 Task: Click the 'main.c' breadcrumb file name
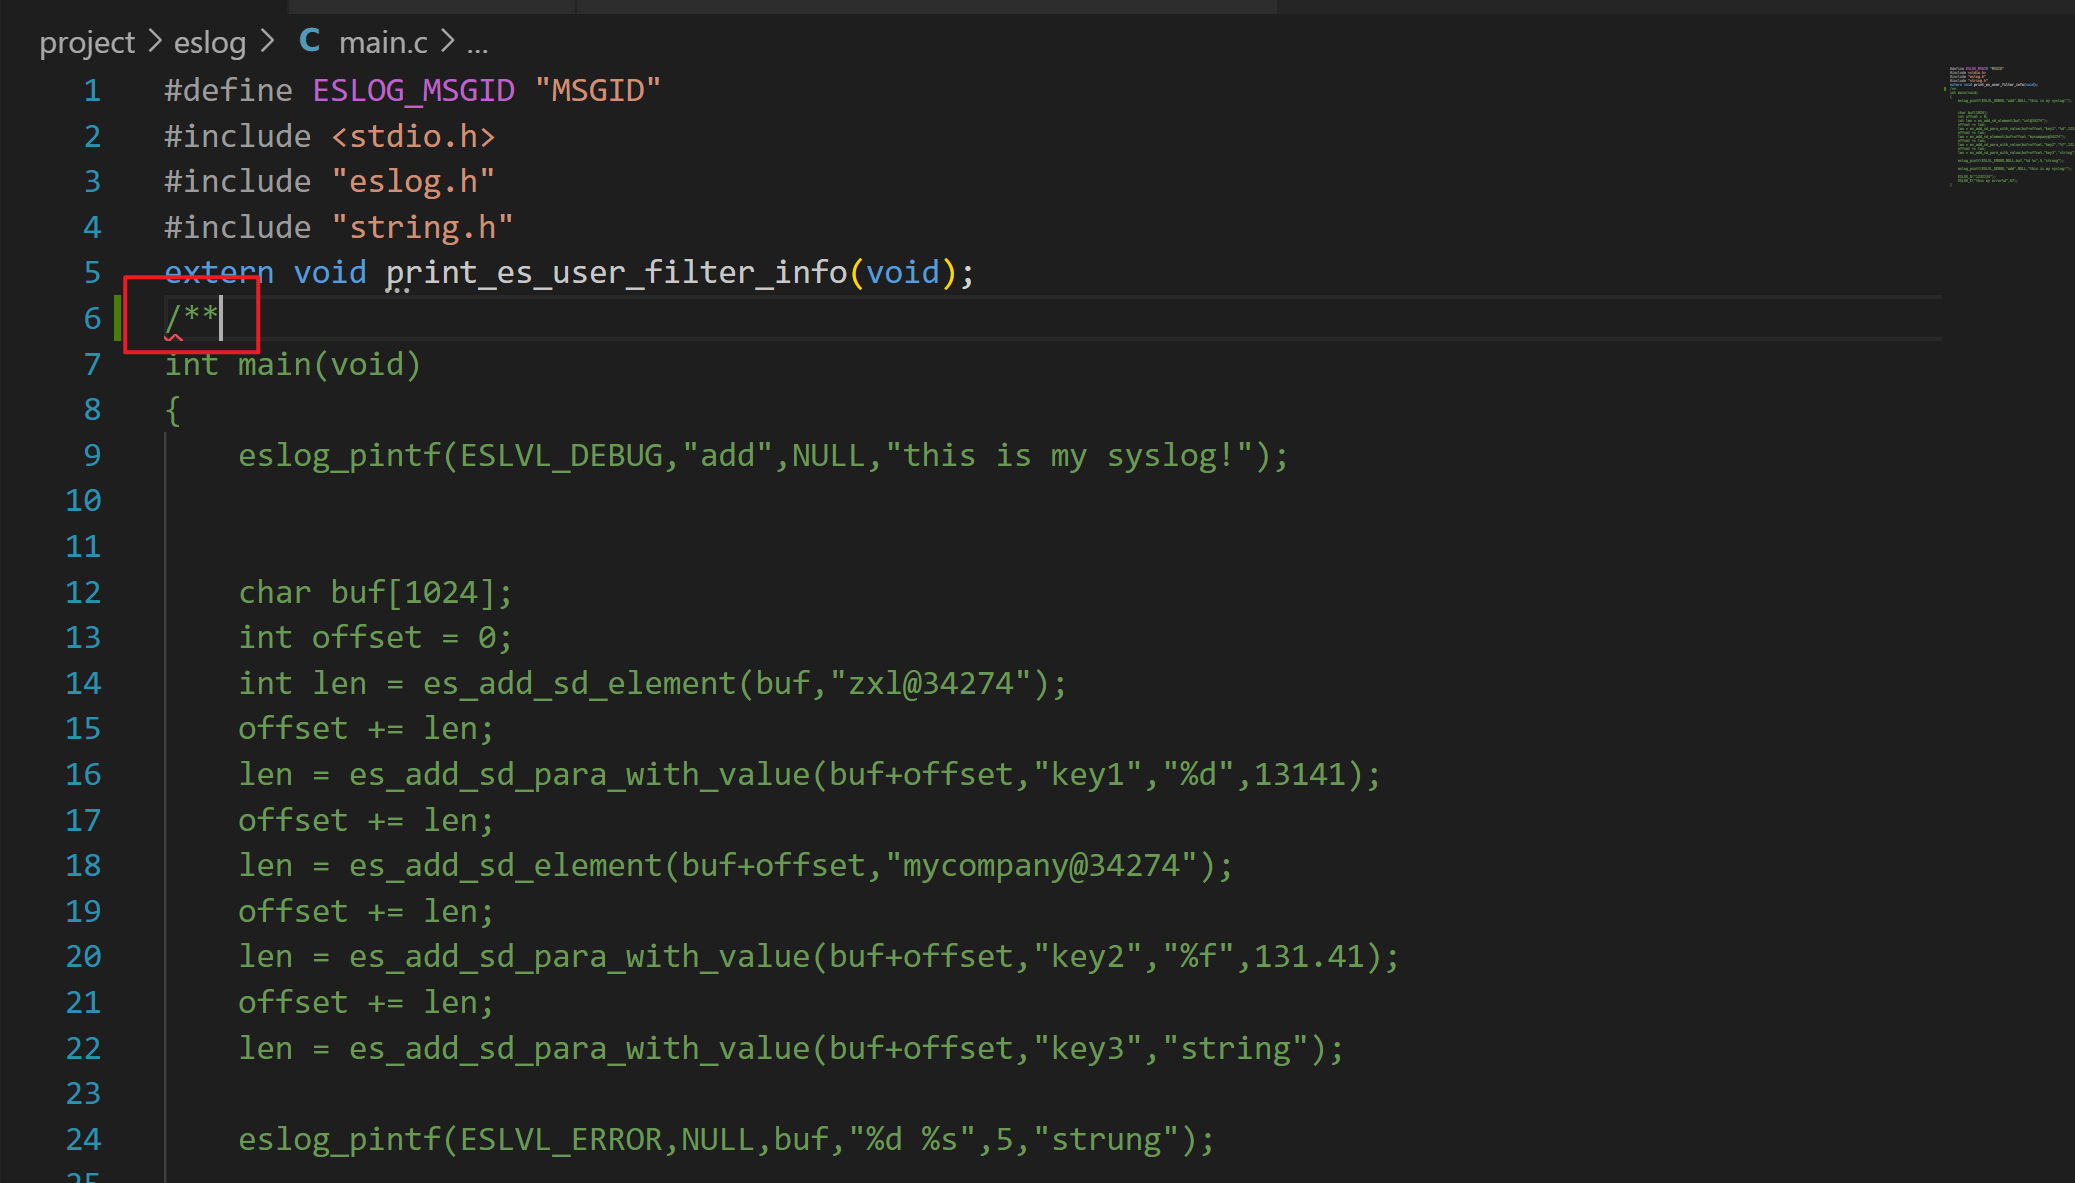(383, 43)
